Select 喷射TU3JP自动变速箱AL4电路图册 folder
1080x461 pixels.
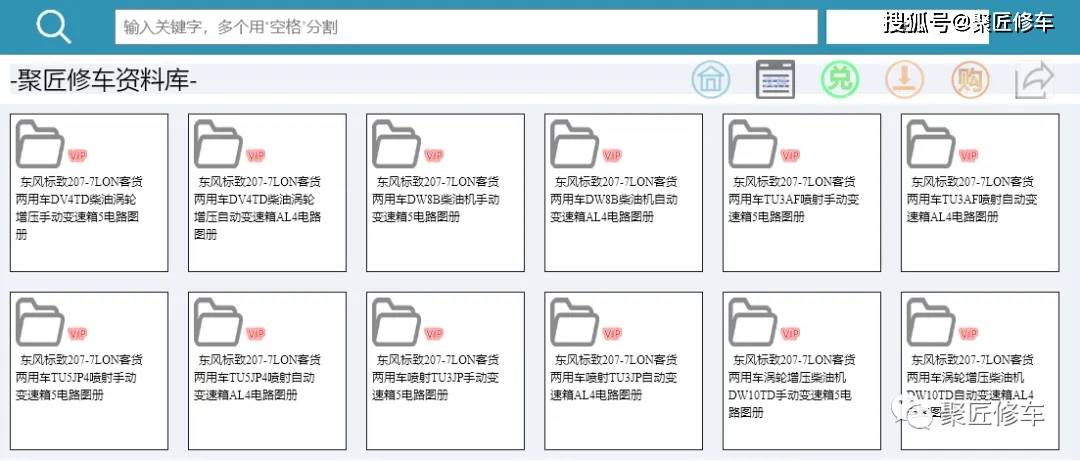(x=623, y=371)
